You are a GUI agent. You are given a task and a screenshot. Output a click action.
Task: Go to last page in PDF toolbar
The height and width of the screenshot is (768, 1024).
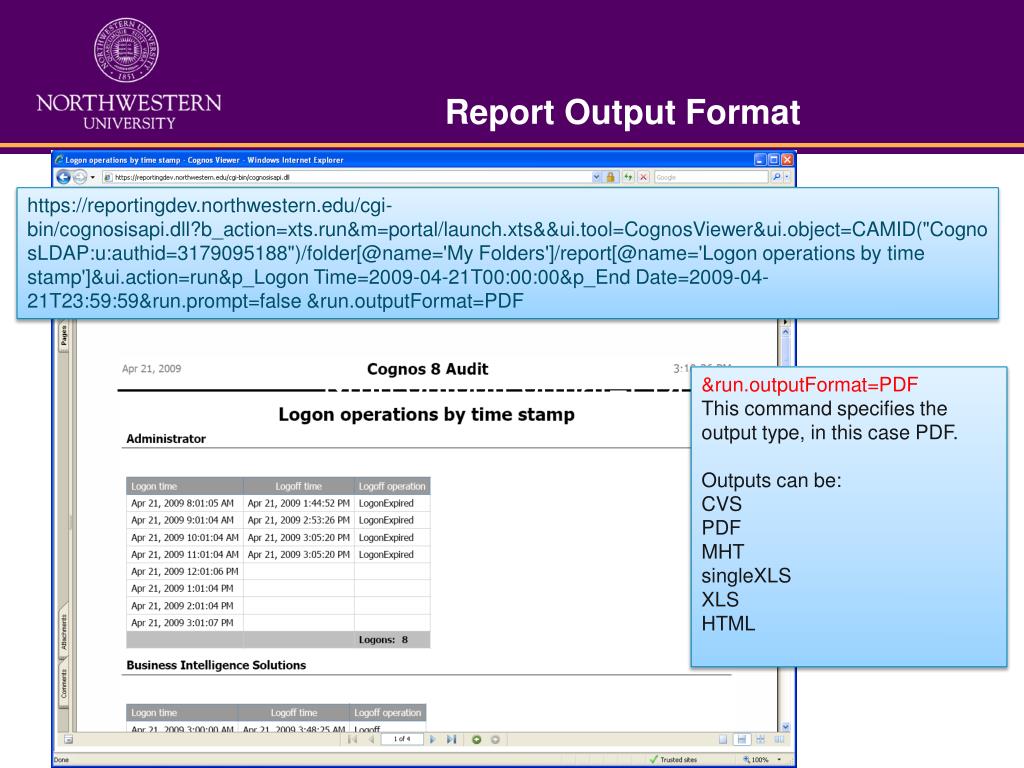451,739
